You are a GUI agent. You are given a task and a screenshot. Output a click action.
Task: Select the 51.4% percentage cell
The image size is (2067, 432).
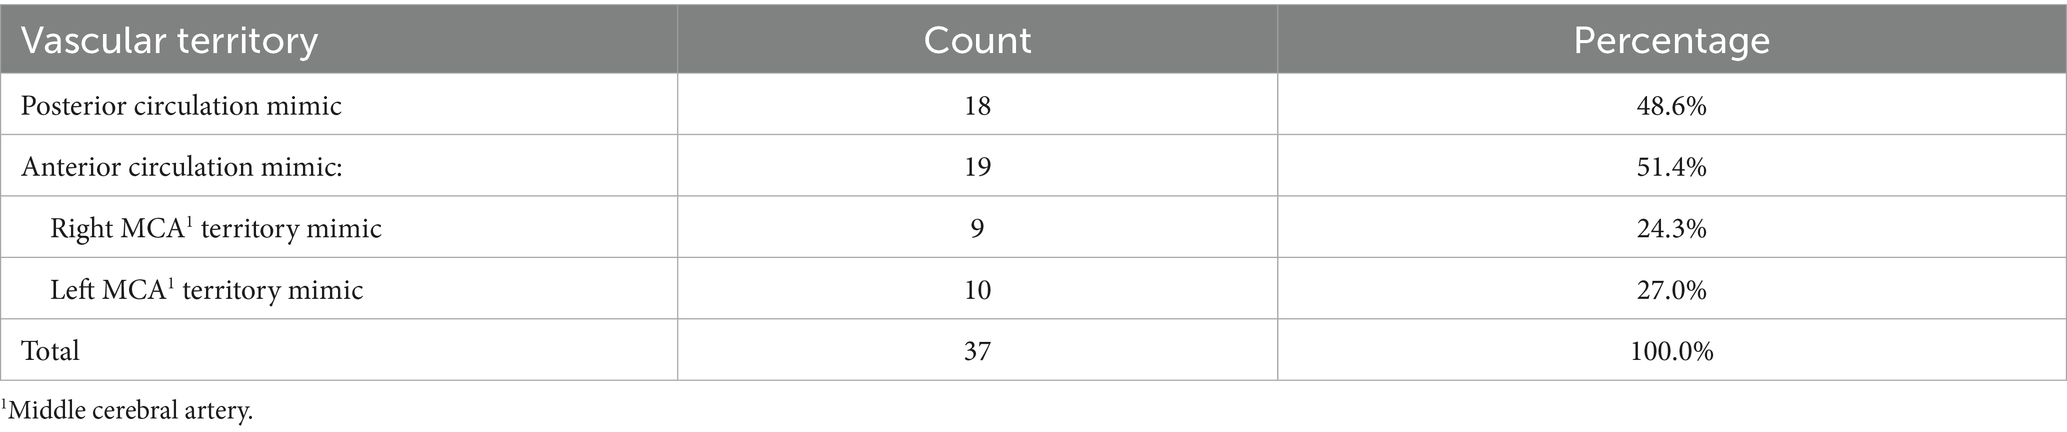click(1672, 167)
